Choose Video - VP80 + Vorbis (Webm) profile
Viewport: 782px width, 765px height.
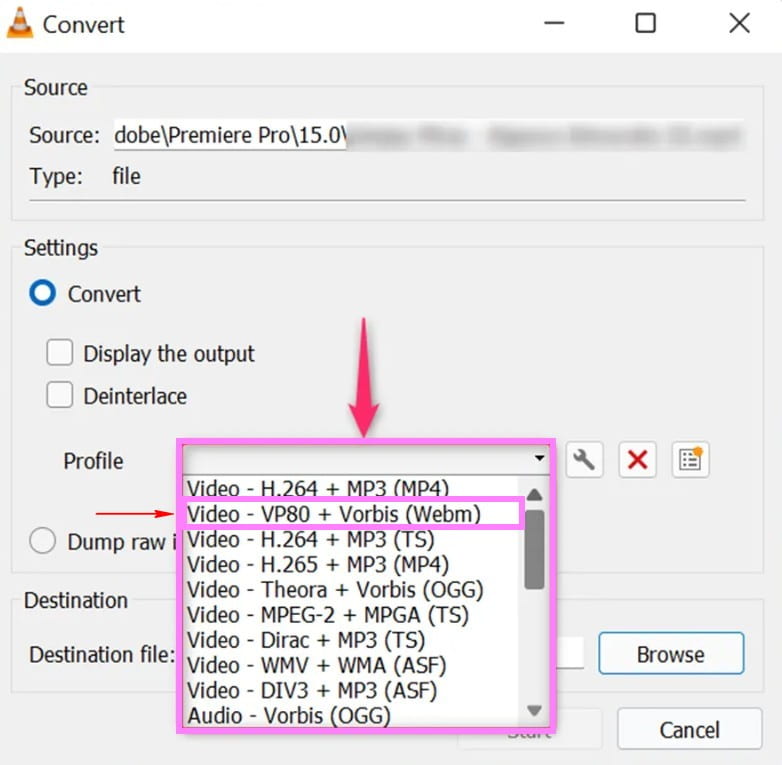pos(334,514)
